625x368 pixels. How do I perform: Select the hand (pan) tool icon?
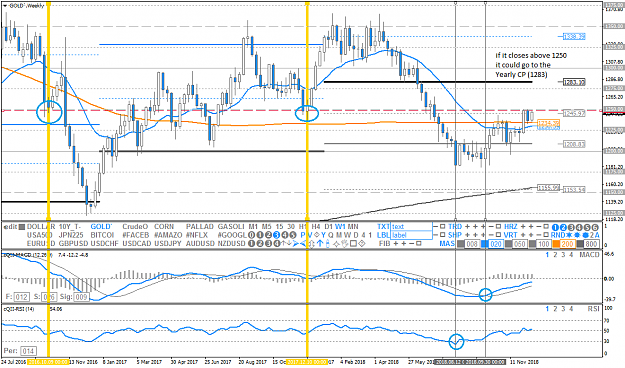[x=345, y=244]
